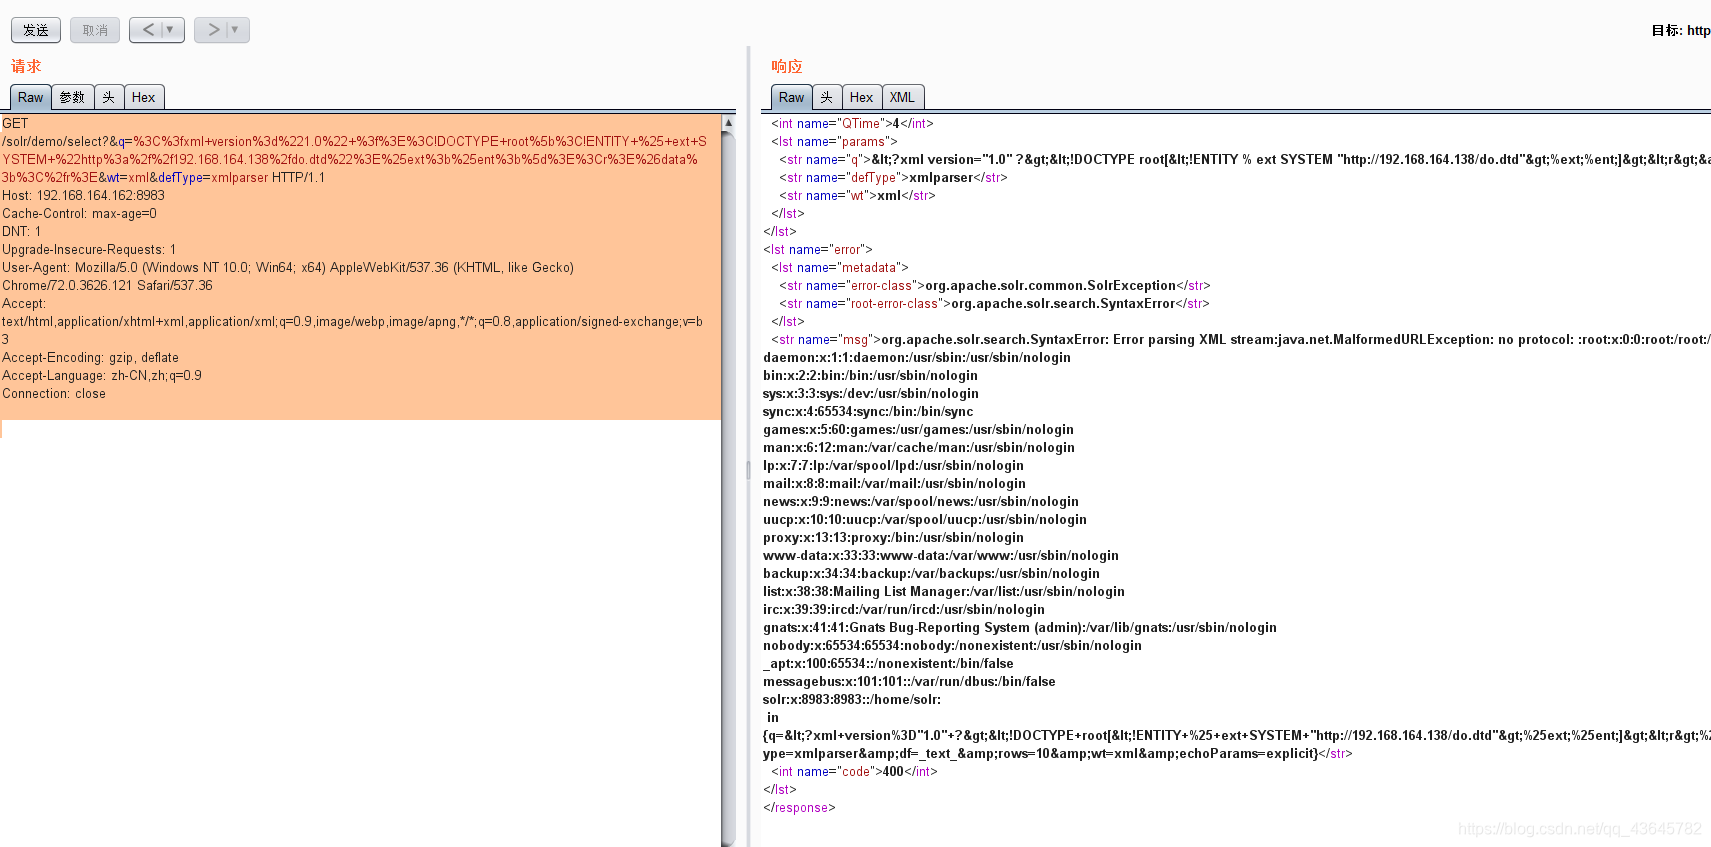Viewport: 1711px width, 847px height.
Task: Click the Host: 192.168.164.162:8983 header
Action: [83, 195]
